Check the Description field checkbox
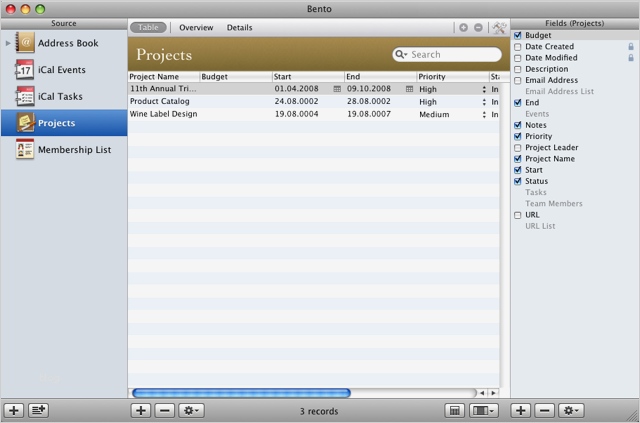 click(x=518, y=69)
